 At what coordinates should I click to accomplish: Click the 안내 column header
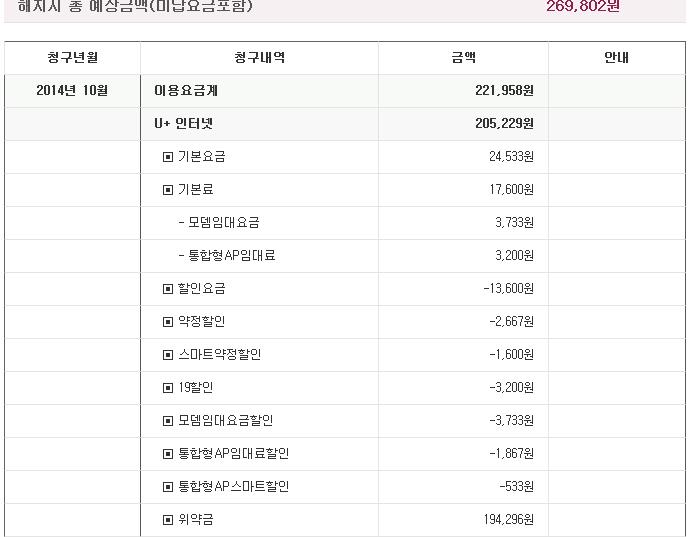point(617,58)
